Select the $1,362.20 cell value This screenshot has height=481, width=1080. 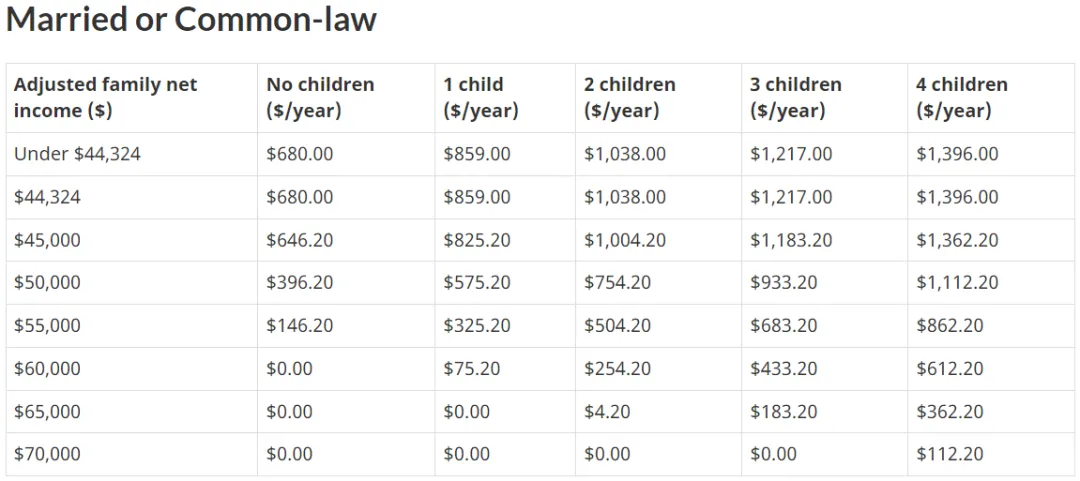(x=957, y=240)
